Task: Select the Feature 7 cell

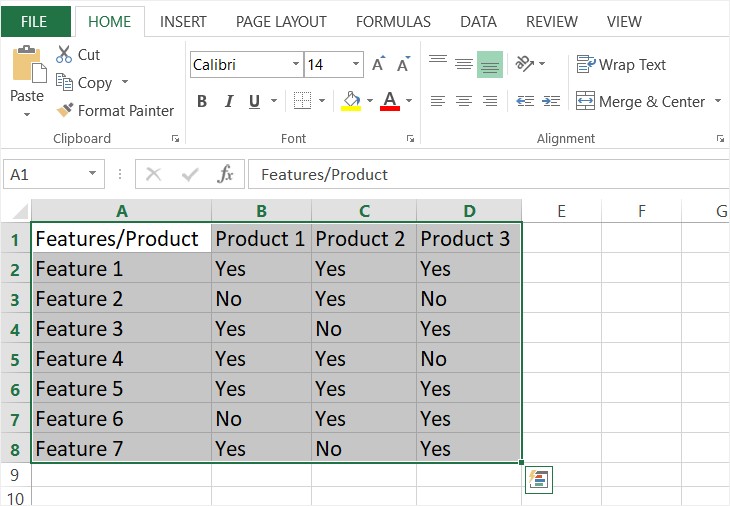Action: tap(121, 448)
